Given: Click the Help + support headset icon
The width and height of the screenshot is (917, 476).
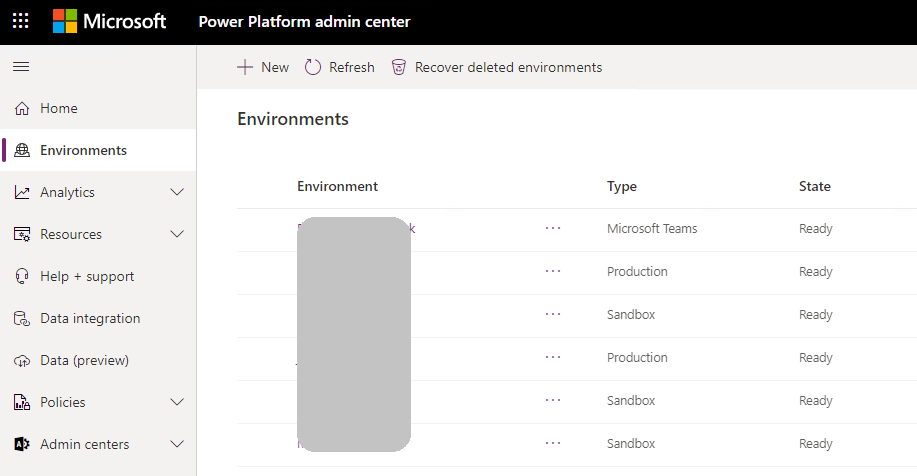Looking at the screenshot, I should (22, 276).
